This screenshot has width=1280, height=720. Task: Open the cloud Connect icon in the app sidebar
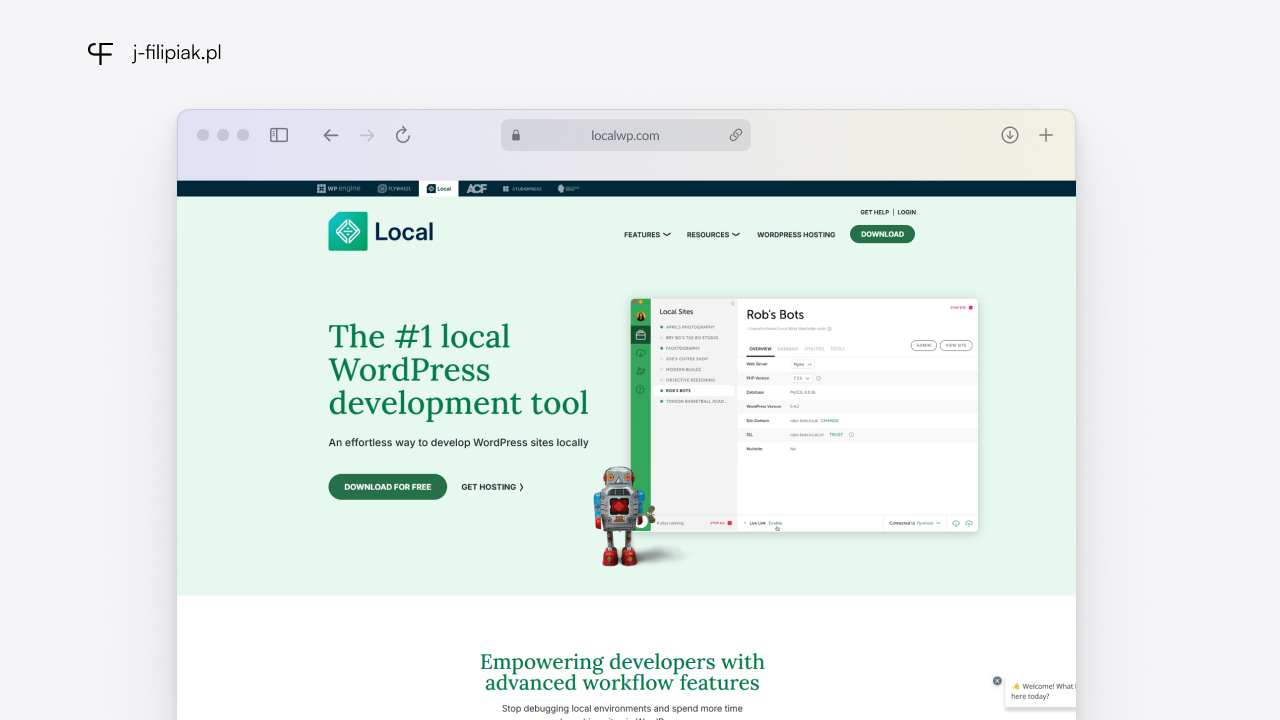pyautogui.click(x=641, y=353)
